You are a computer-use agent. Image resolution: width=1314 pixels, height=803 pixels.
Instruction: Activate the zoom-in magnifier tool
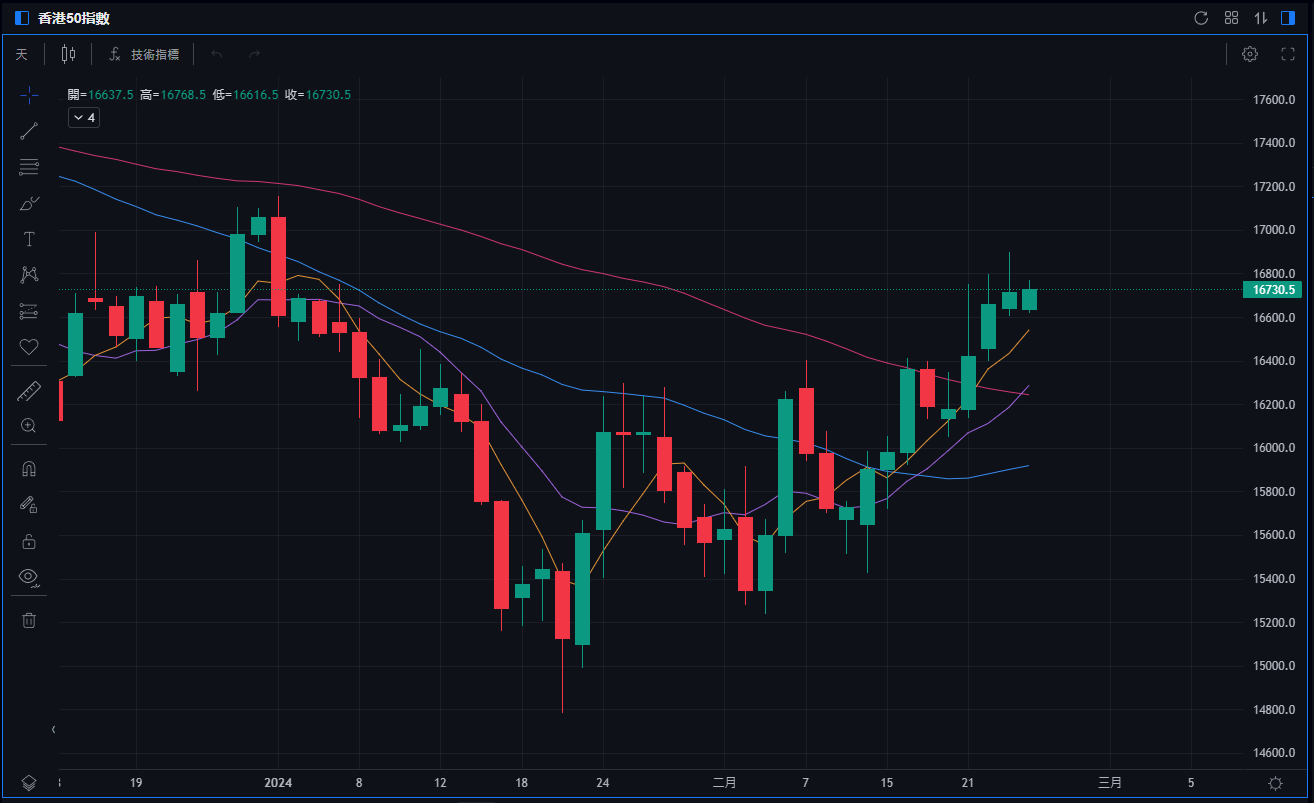(29, 425)
